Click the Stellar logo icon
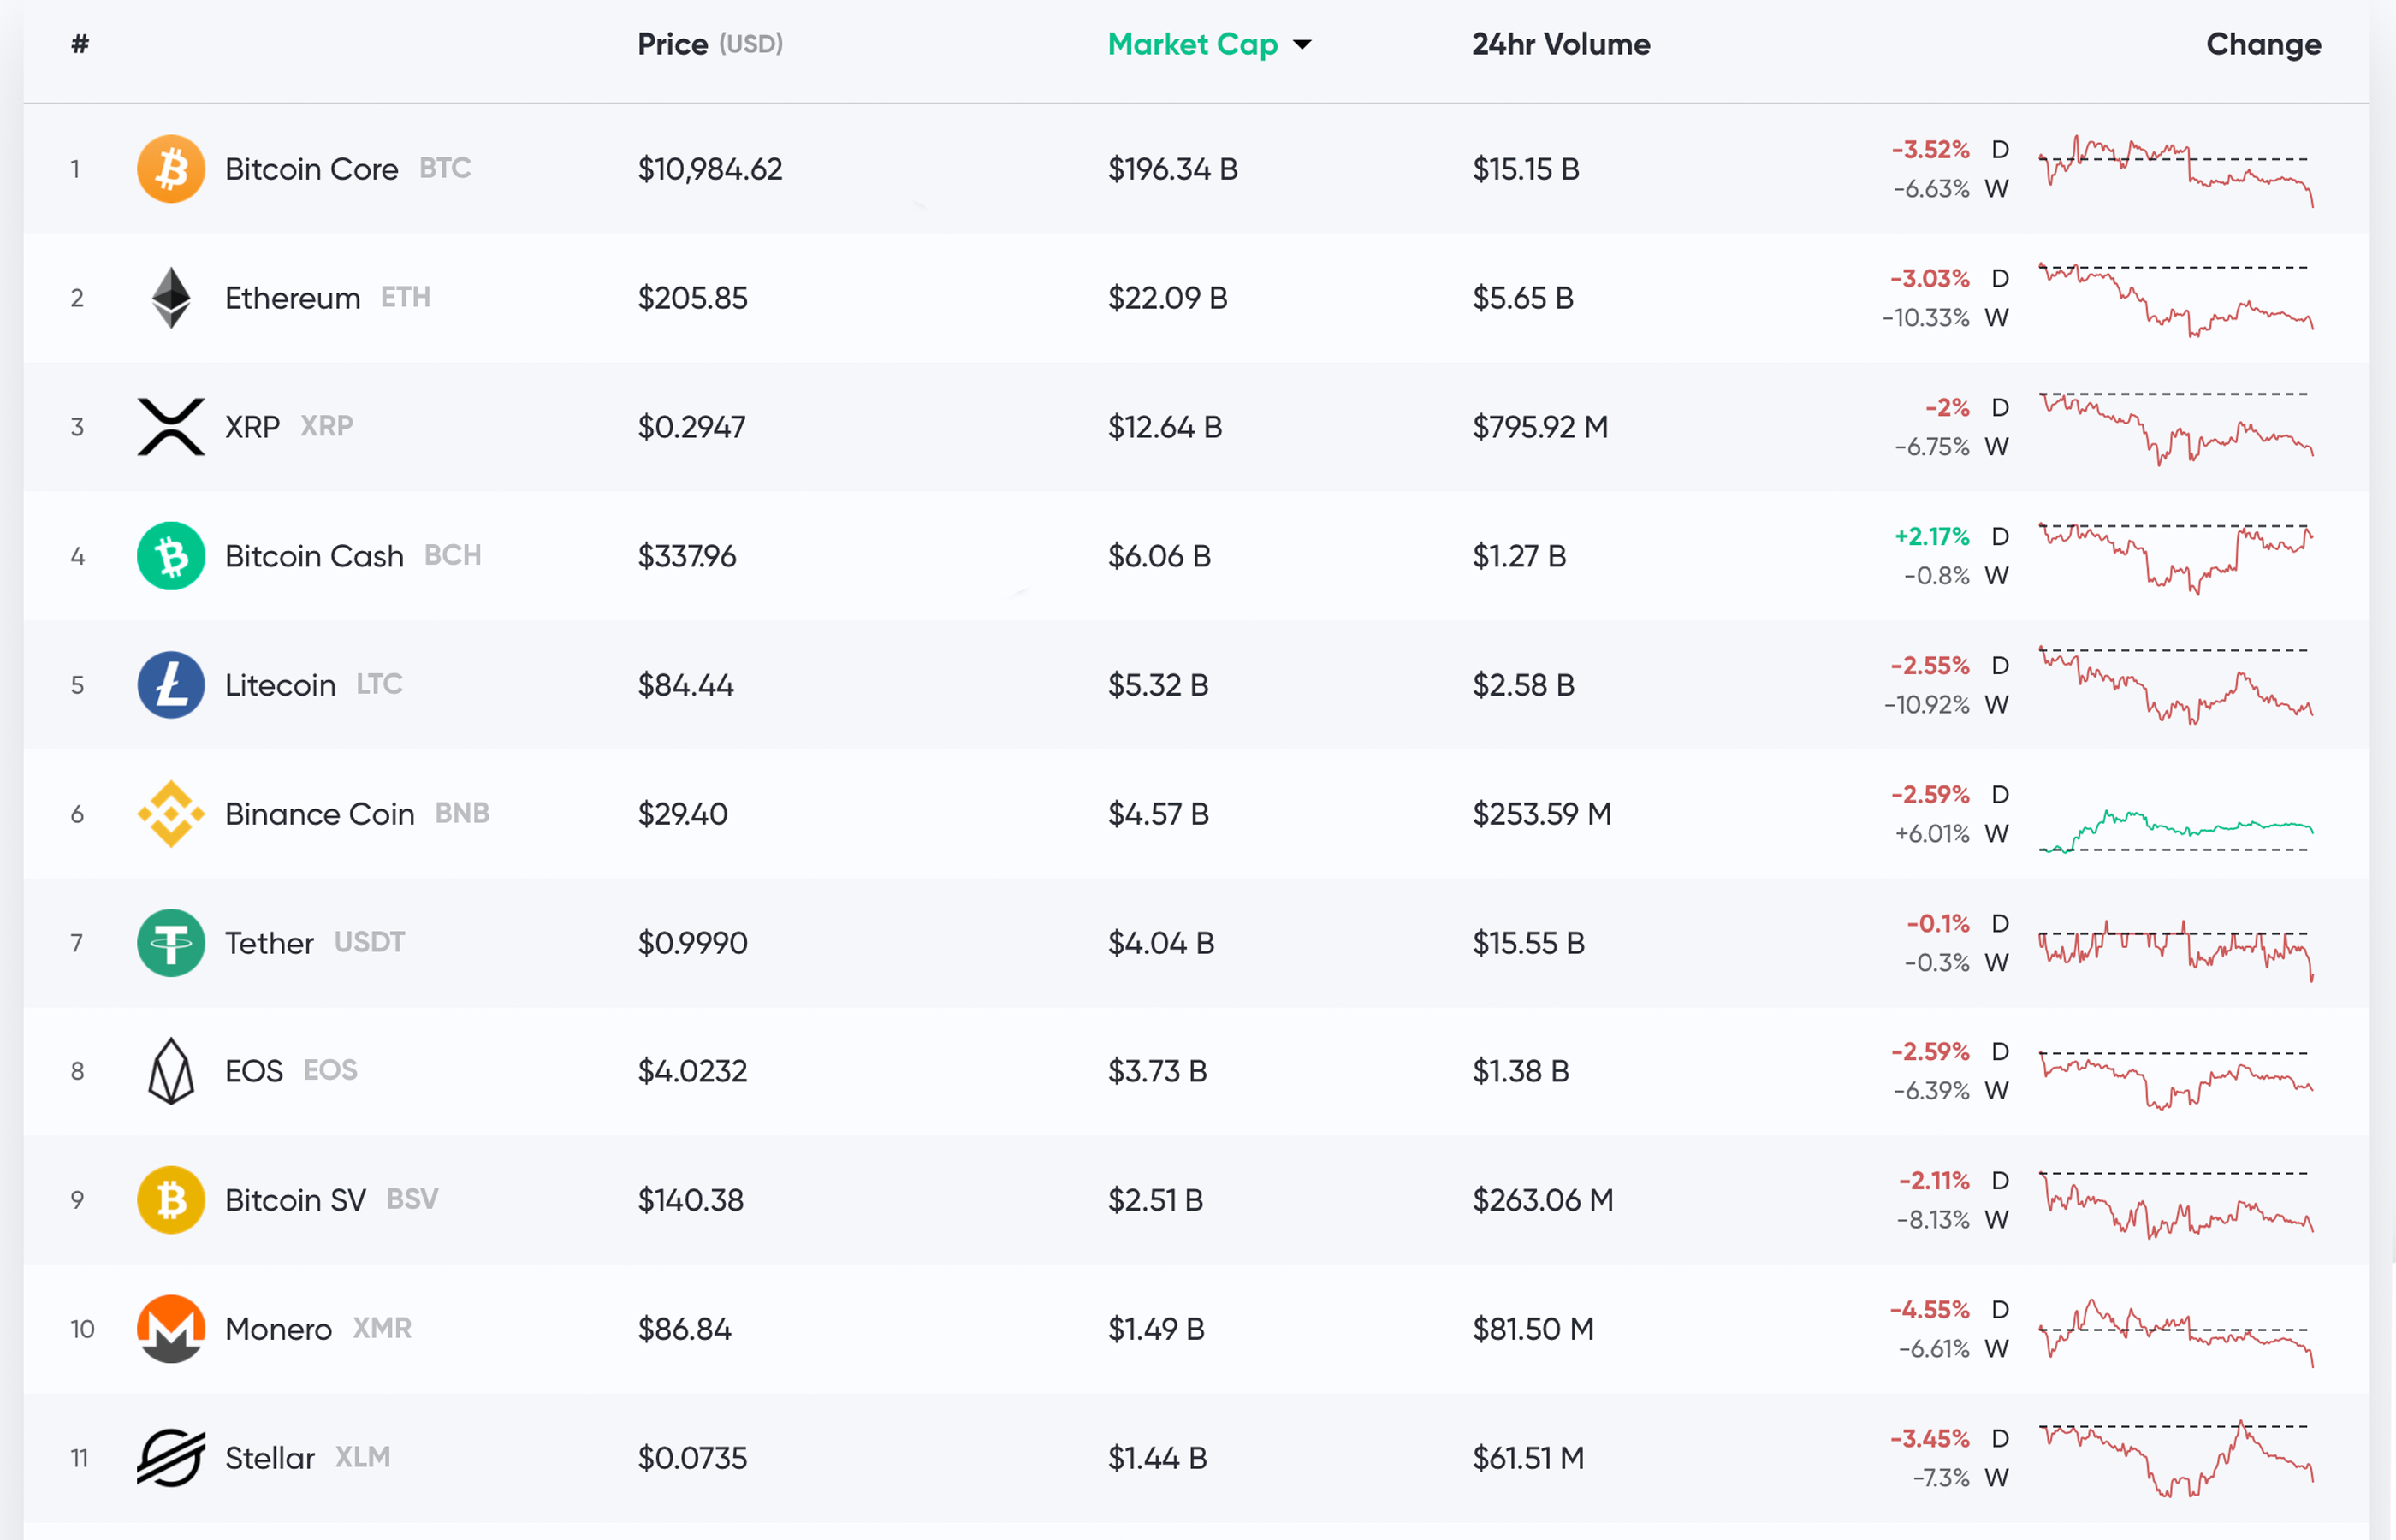The width and height of the screenshot is (2396, 1540). coord(171,1458)
